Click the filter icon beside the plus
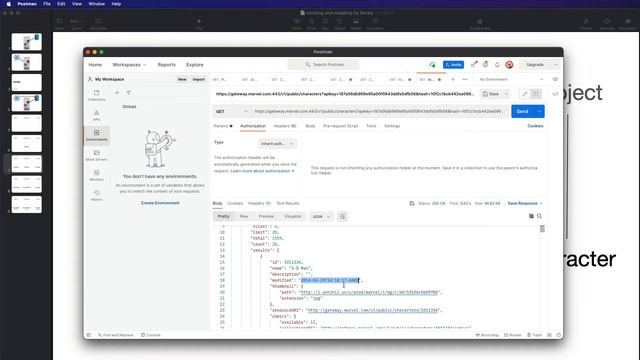Image resolution: width=640 pixels, height=360 pixels. [x=129, y=93]
